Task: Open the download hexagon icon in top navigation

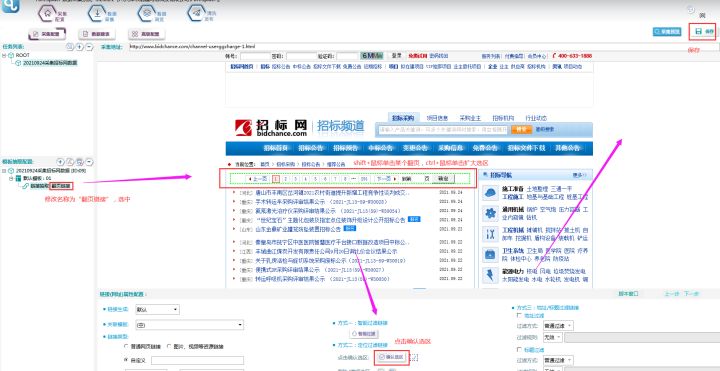Action: (x=97, y=12)
